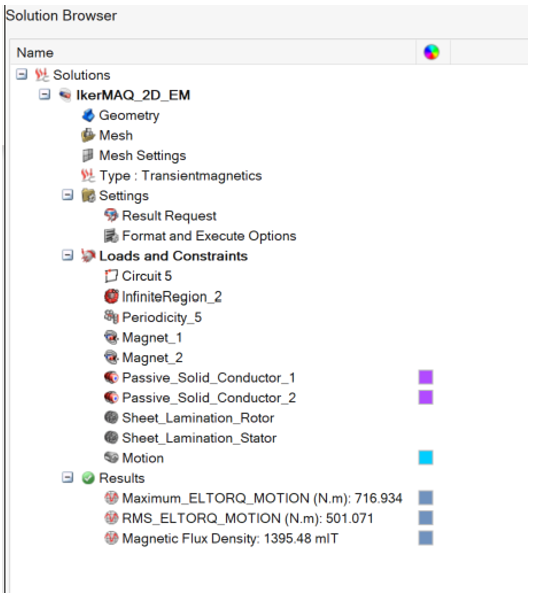Select the Mesh Settings tree item
This screenshot has width=541, height=601.
click(143, 156)
